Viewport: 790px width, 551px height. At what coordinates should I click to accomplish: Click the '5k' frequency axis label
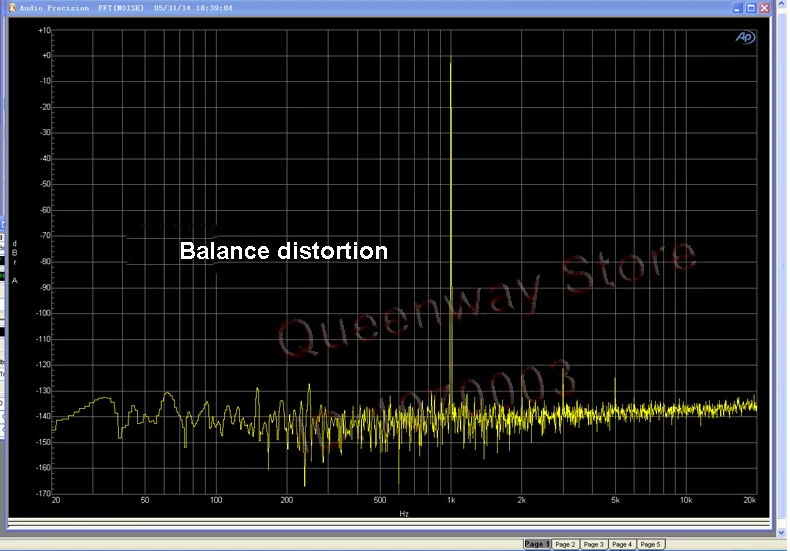point(615,500)
